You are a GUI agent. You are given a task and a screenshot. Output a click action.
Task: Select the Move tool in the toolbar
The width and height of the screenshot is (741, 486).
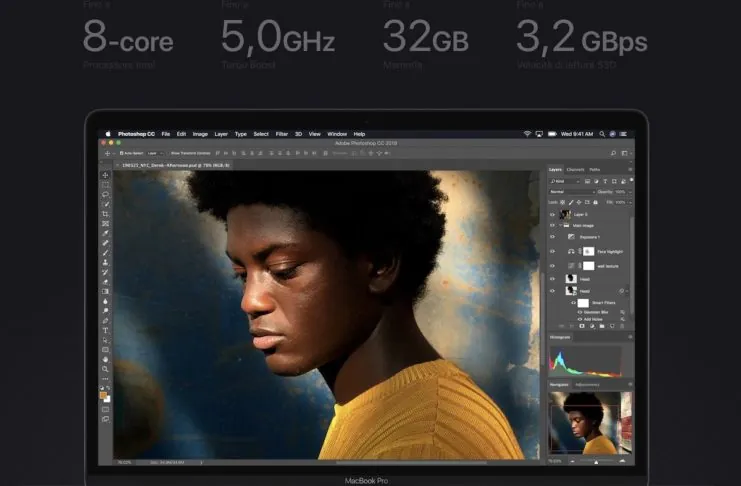click(x=106, y=175)
